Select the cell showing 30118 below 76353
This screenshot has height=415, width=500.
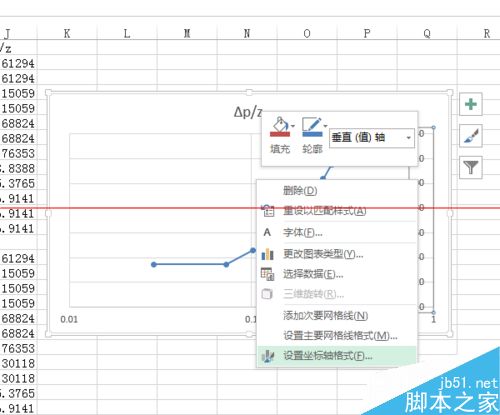pyautogui.click(x=18, y=364)
